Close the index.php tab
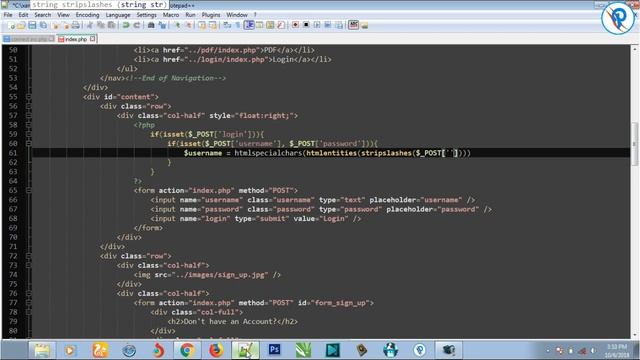Screen dimensions: 640x360 pos(93,39)
